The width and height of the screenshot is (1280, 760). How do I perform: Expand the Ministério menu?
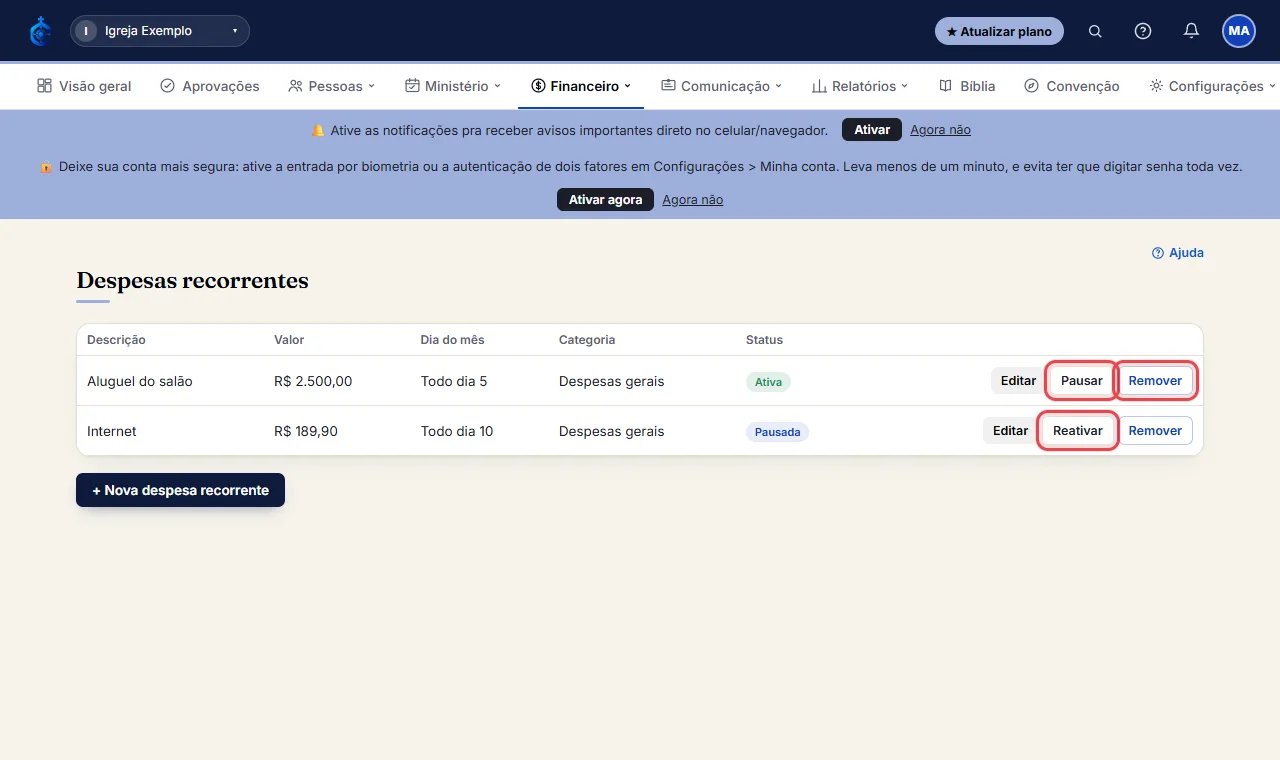click(x=453, y=86)
